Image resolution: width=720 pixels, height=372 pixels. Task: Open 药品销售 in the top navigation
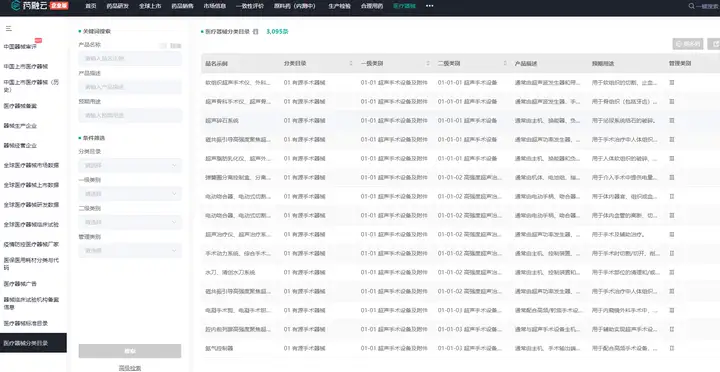click(x=183, y=6)
